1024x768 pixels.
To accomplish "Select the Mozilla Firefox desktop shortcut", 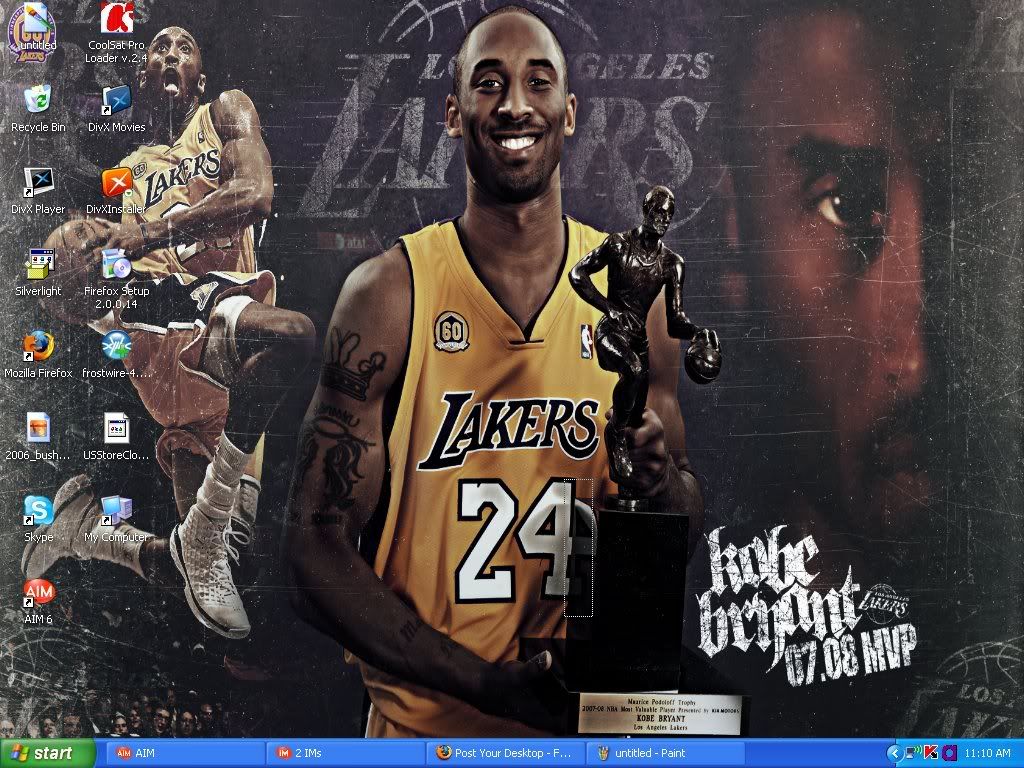I will click(x=38, y=355).
